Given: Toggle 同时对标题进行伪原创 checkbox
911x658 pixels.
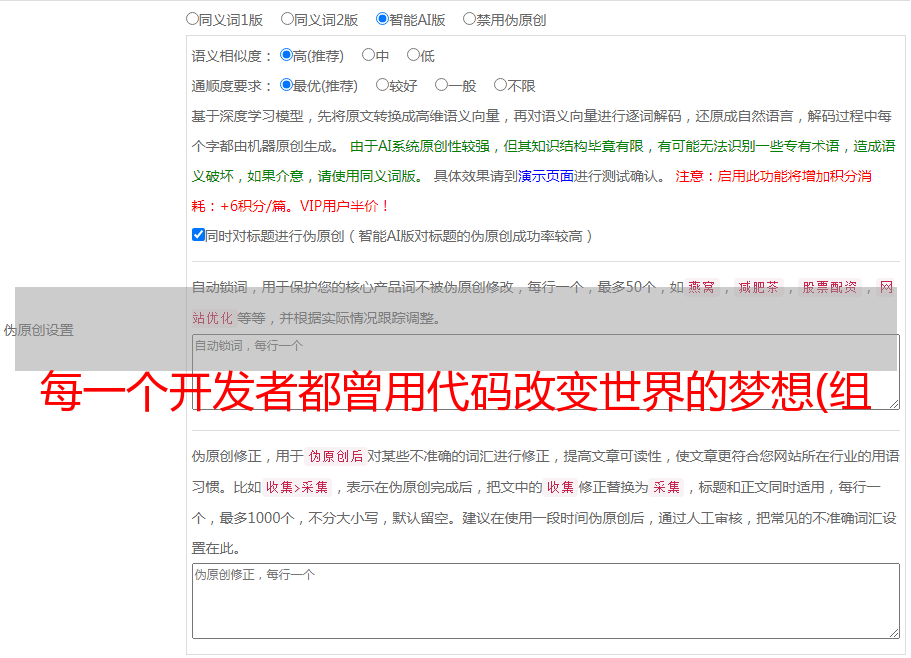Looking at the screenshot, I should point(198,235).
